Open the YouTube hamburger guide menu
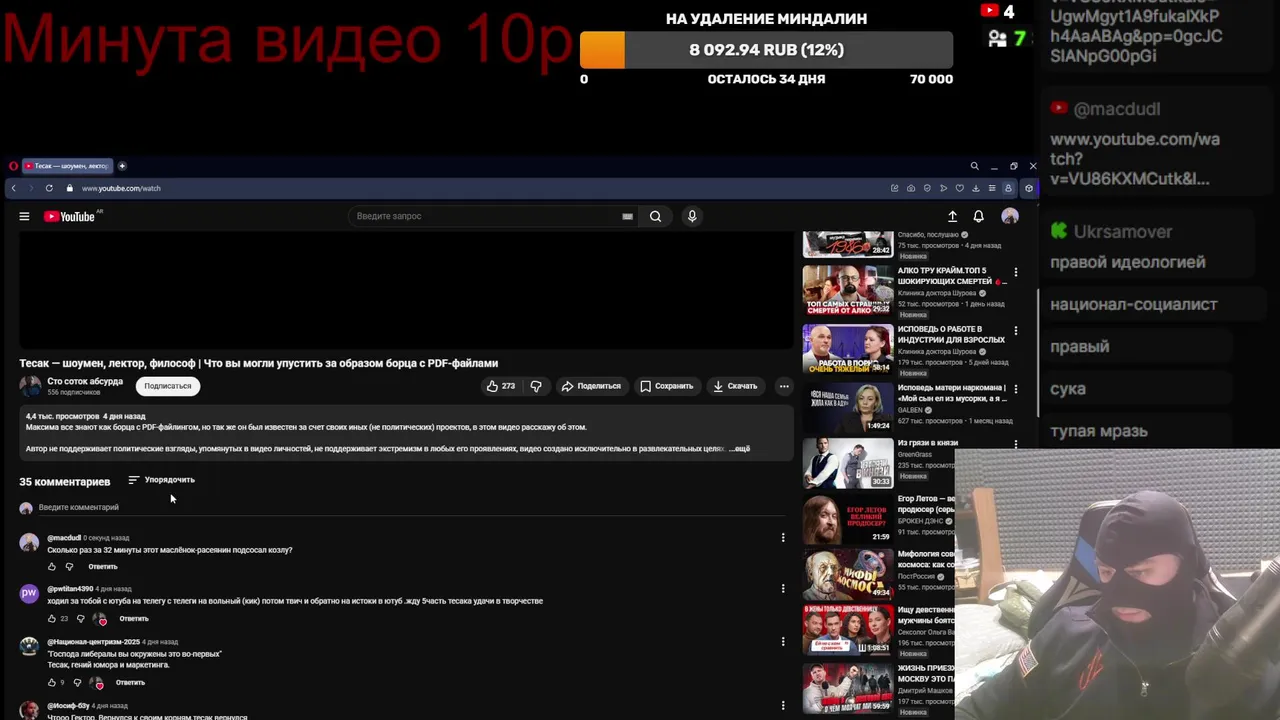Image resolution: width=1280 pixels, height=720 pixels. point(24,216)
